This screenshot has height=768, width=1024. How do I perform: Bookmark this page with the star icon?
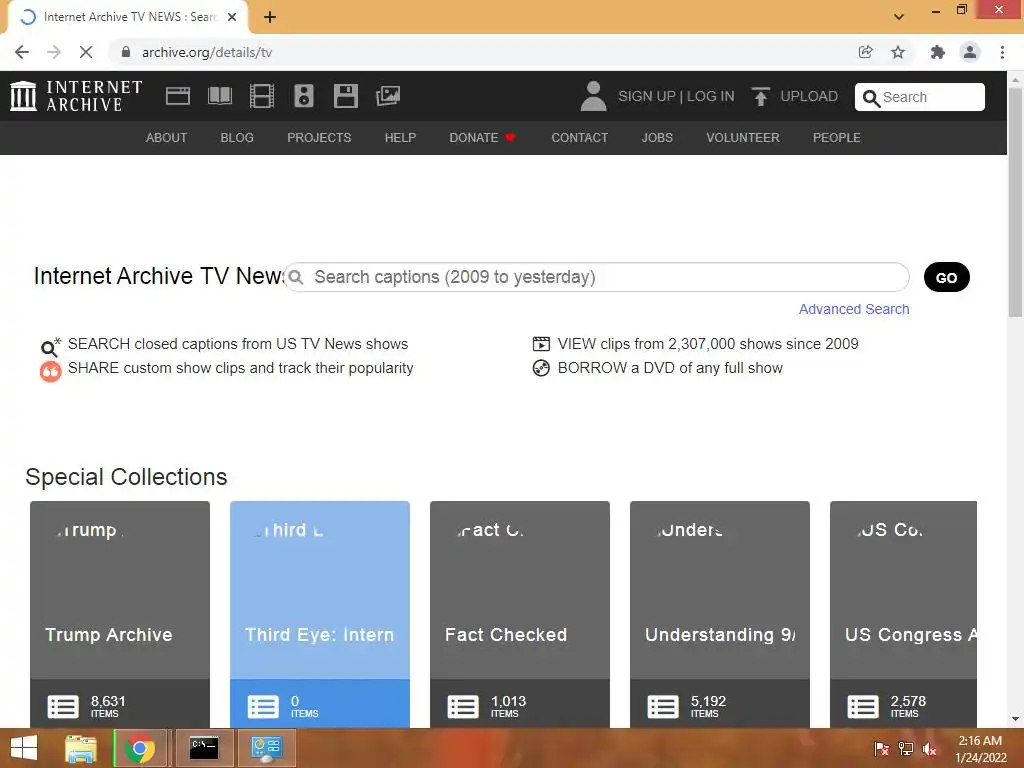coord(898,52)
